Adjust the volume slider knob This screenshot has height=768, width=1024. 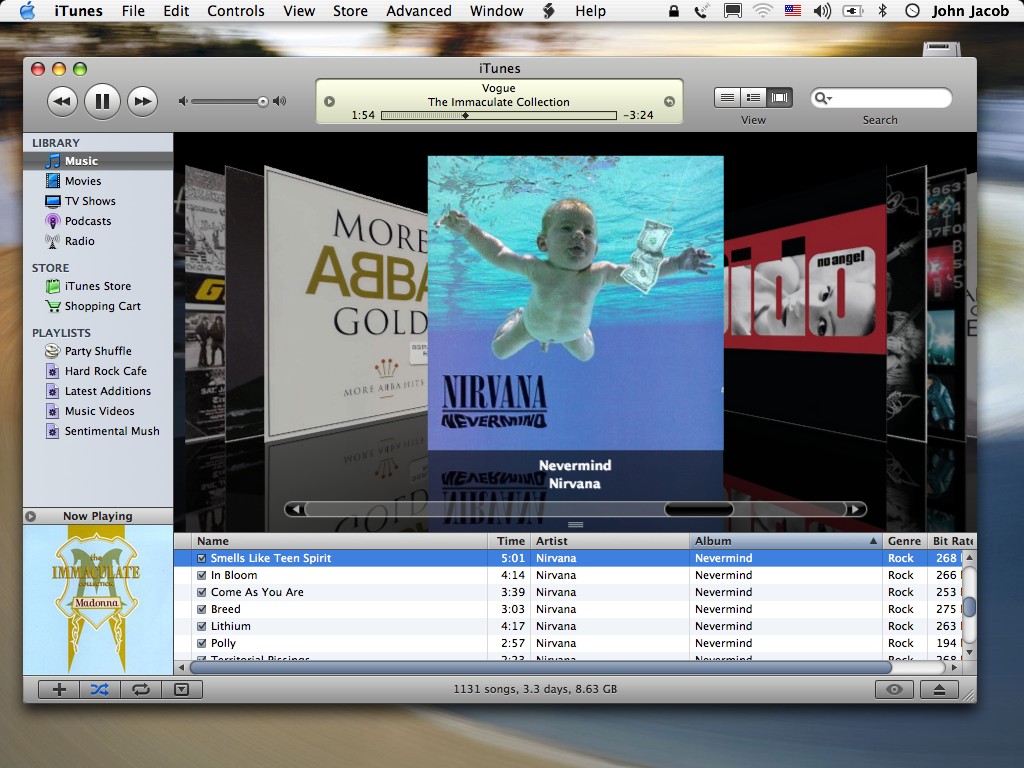(263, 101)
